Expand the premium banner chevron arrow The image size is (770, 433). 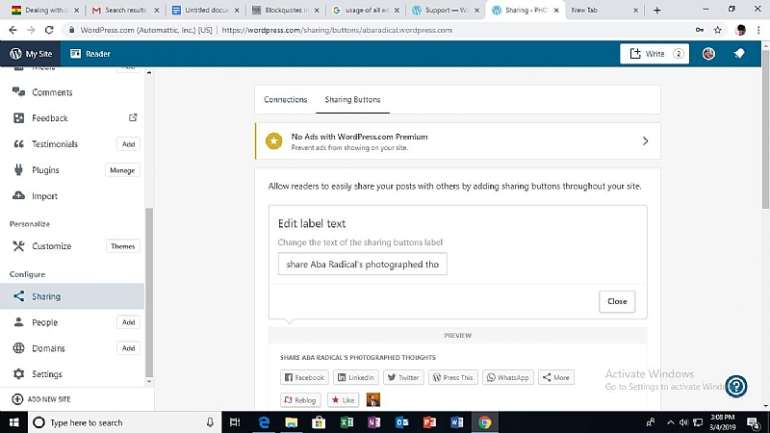(645, 141)
